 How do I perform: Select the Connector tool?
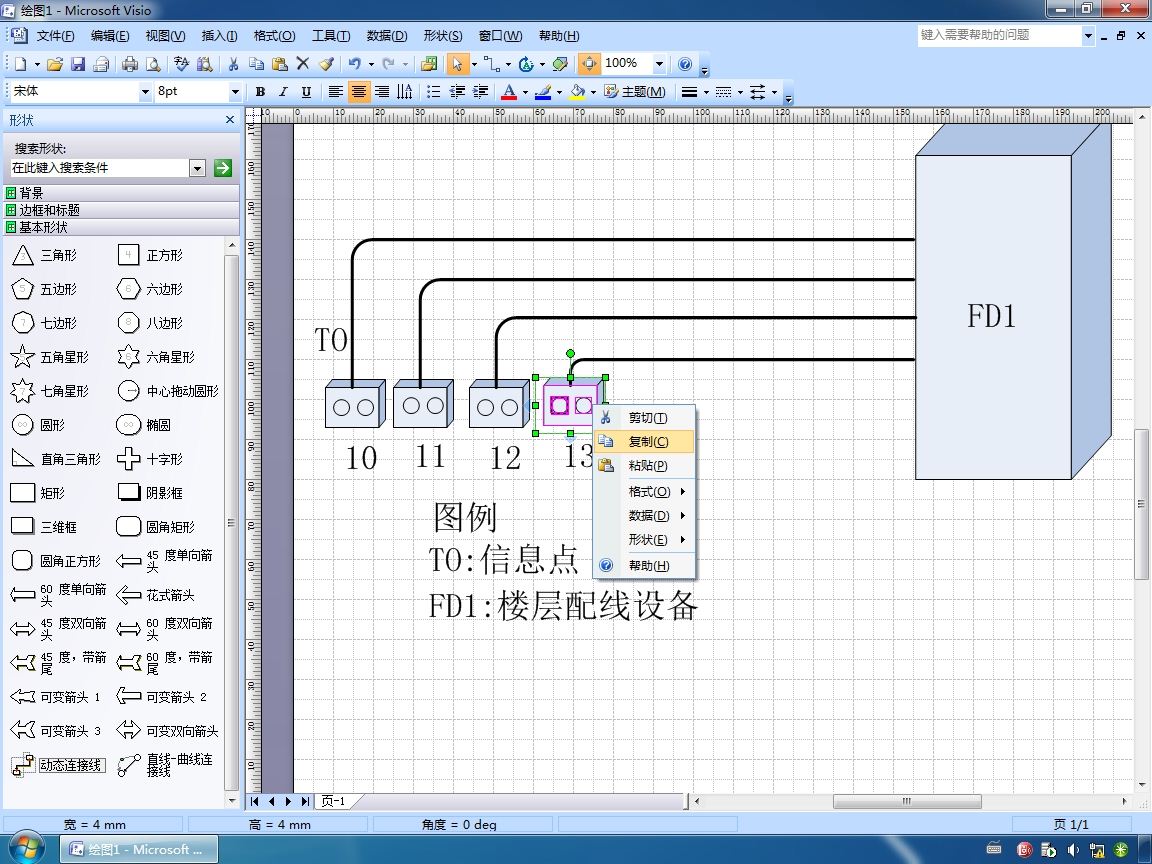pyautogui.click(x=491, y=65)
